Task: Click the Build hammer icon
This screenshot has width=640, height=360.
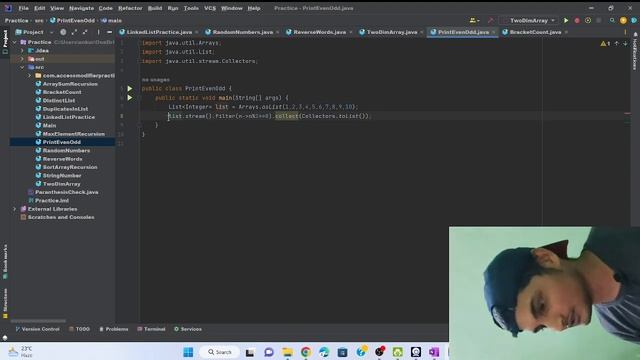Action: [490, 20]
